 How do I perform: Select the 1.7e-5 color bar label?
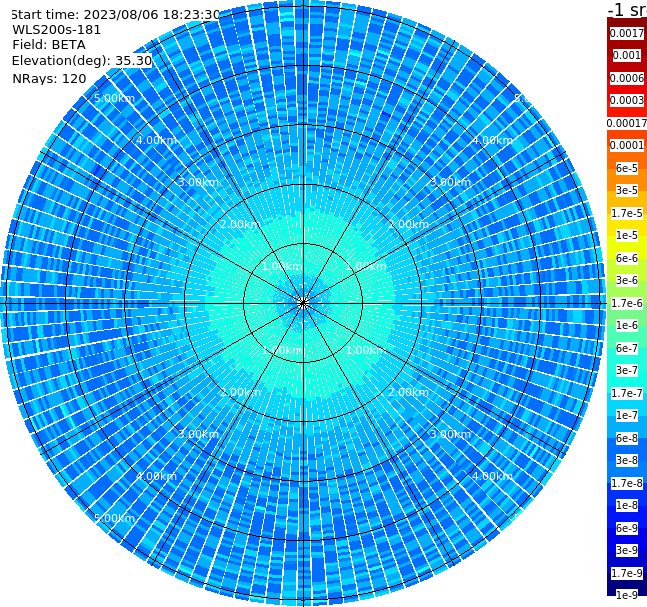[627, 213]
